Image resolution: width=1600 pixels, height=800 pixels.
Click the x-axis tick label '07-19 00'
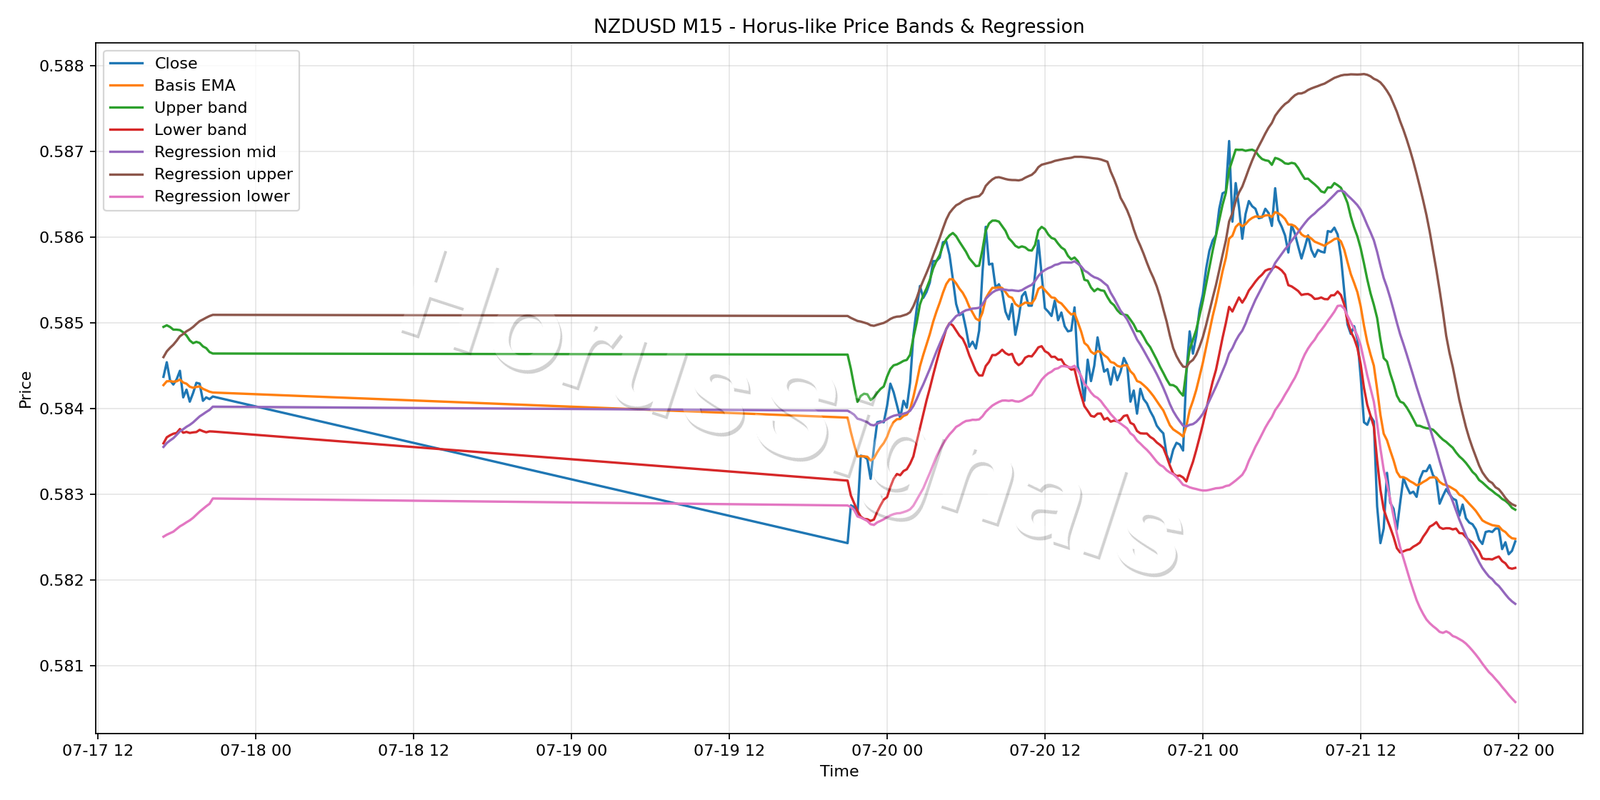(x=571, y=750)
